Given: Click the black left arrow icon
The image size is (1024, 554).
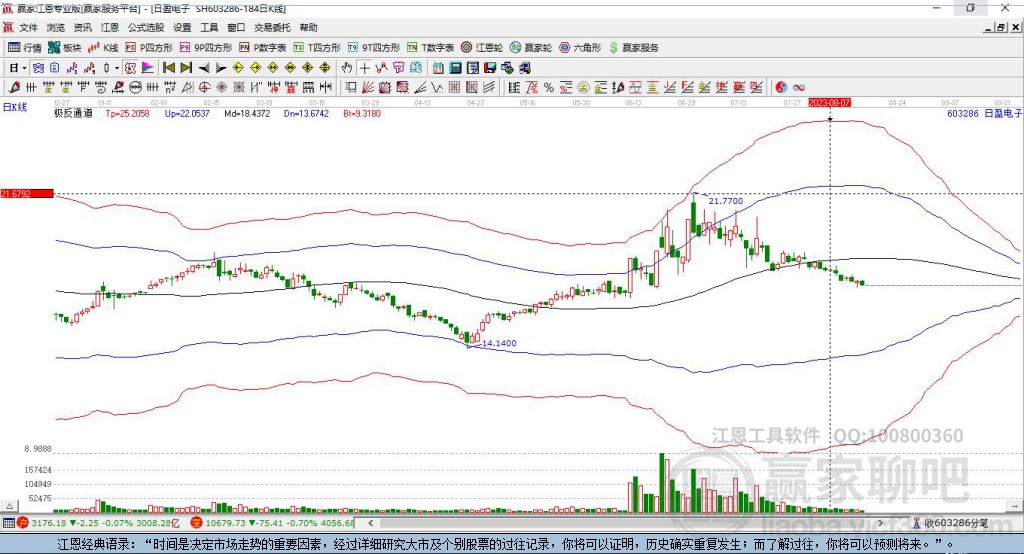Looking at the screenshot, I should tap(204, 68).
